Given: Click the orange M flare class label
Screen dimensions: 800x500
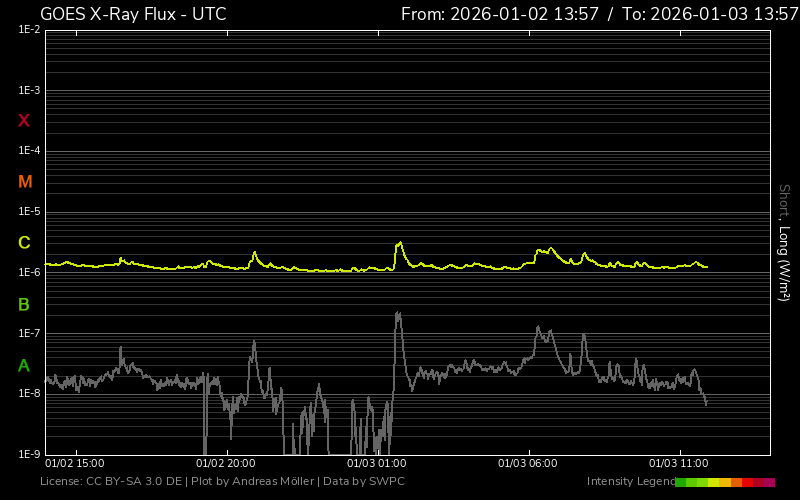Looking at the screenshot, I should coord(25,182).
